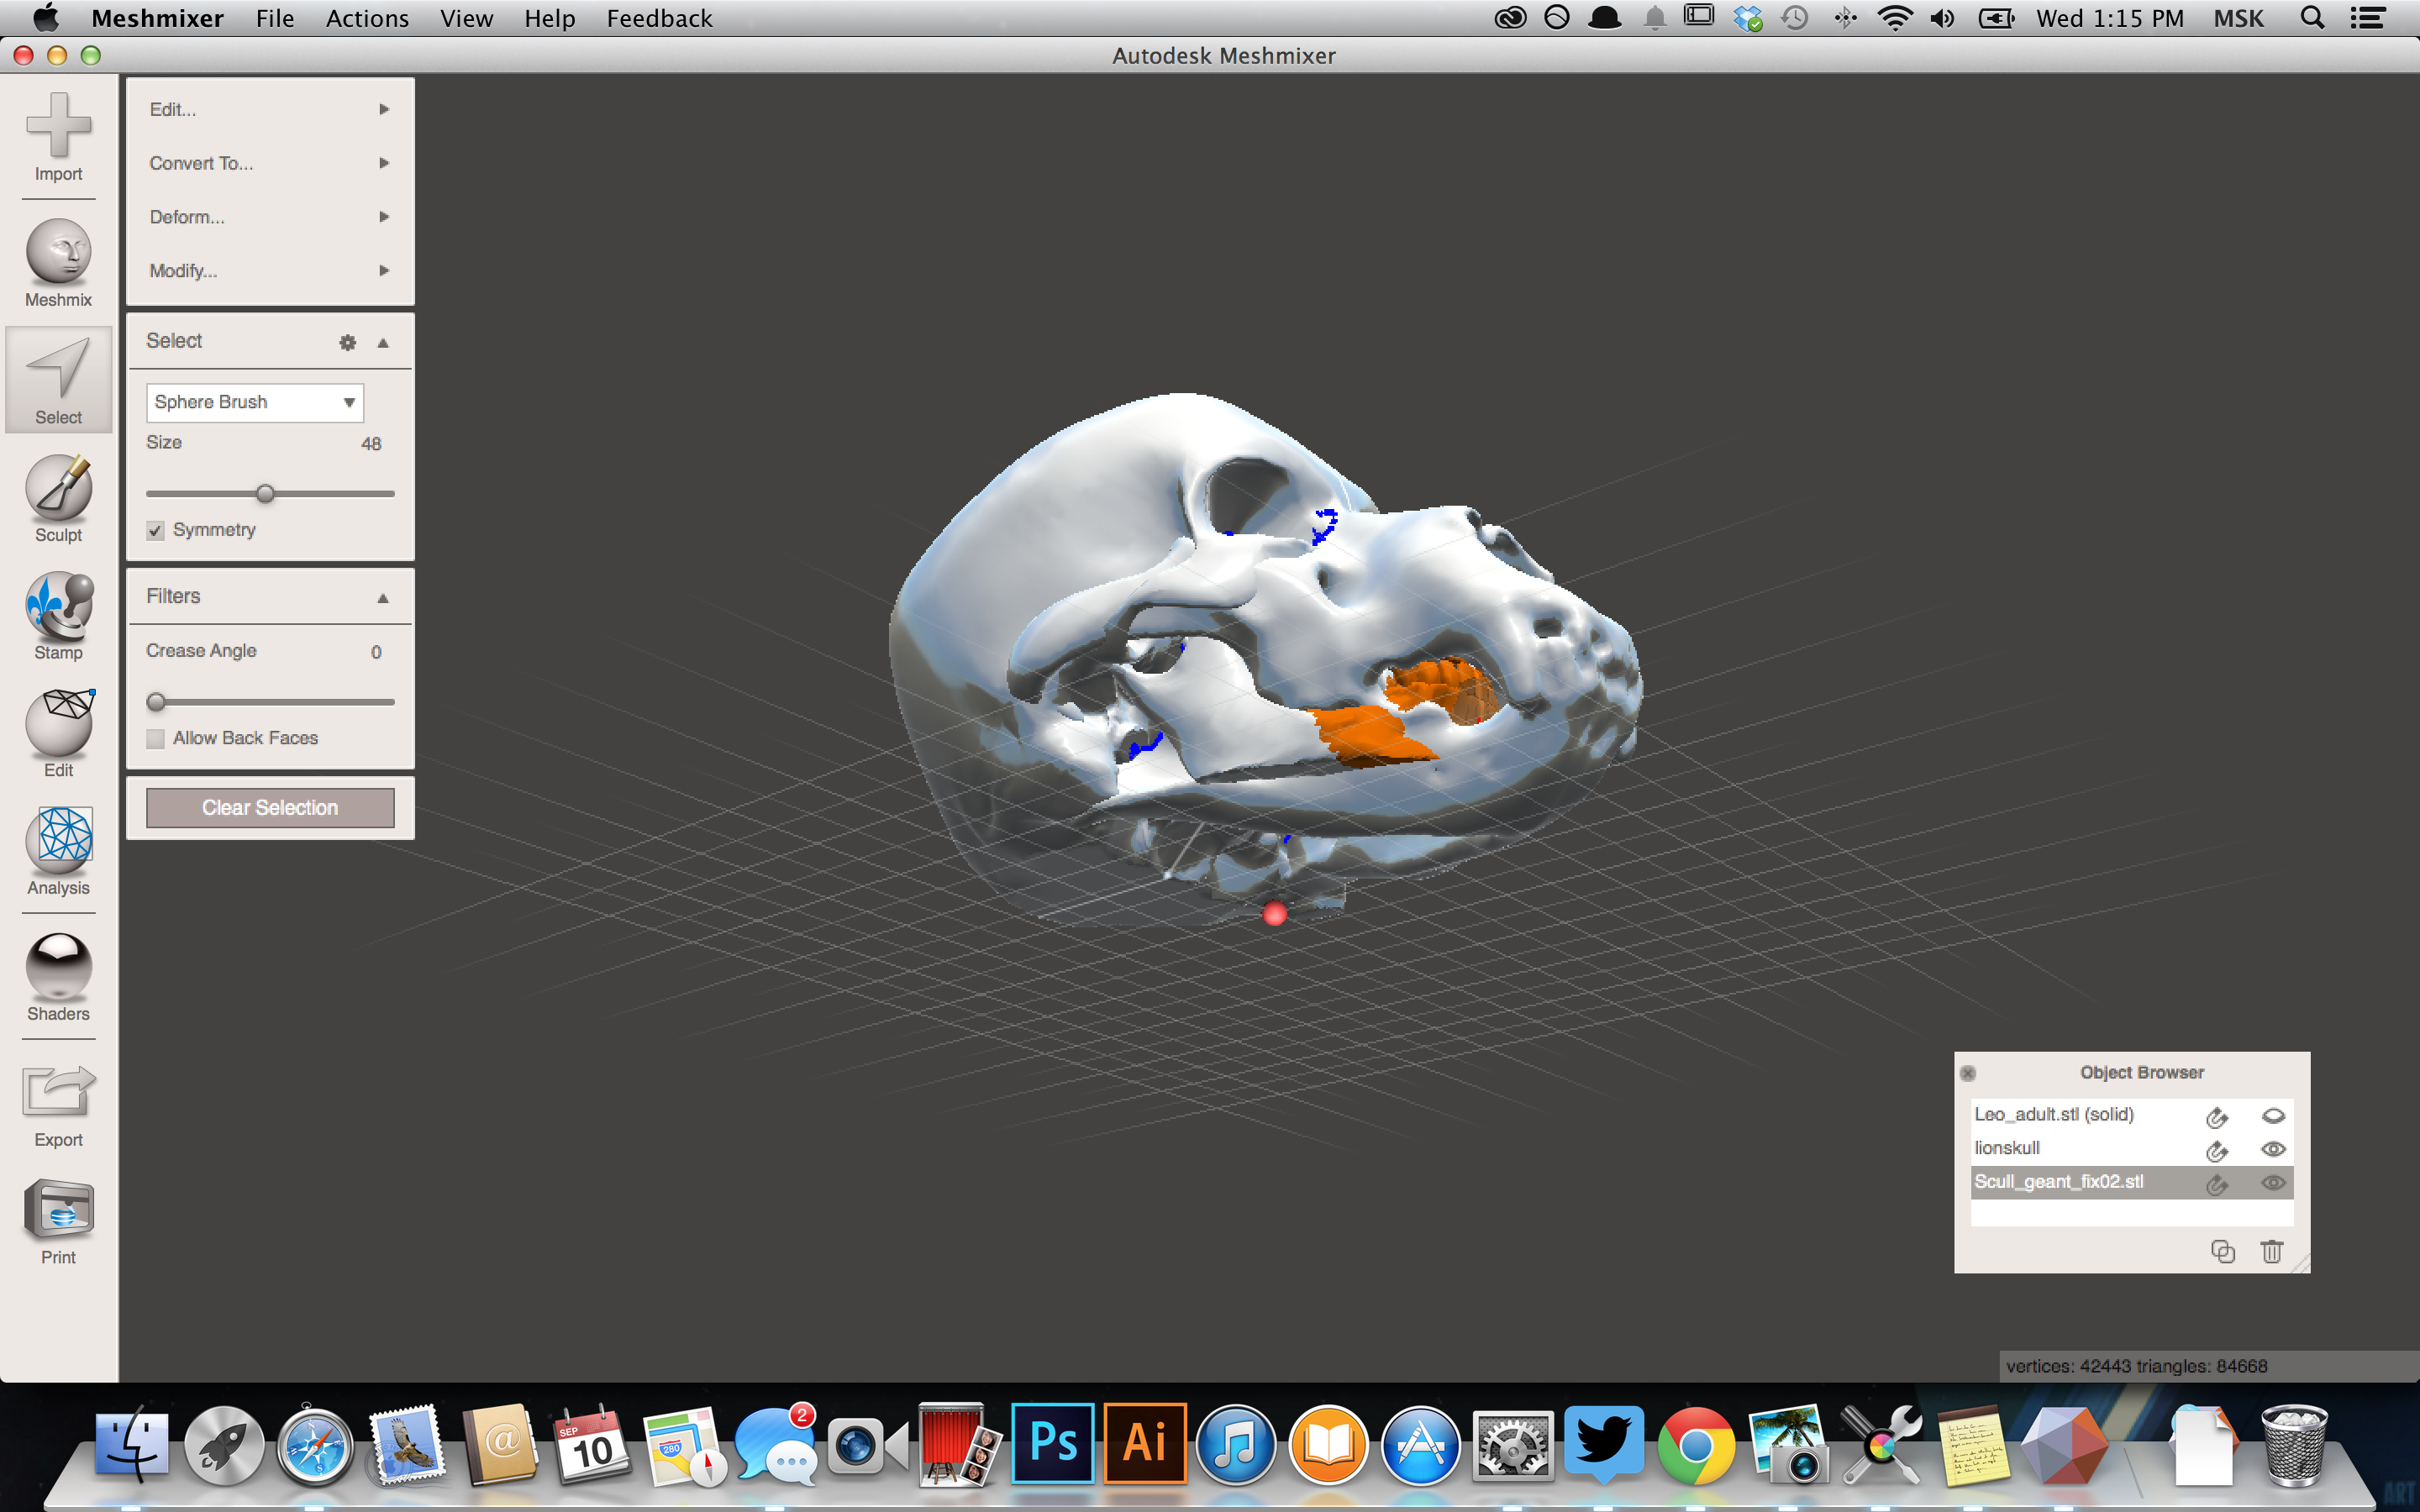The height and width of the screenshot is (1512, 2420).
Task: Adjust the Crease Angle slider
Action: pyautogui.click(x=156, y=702)
